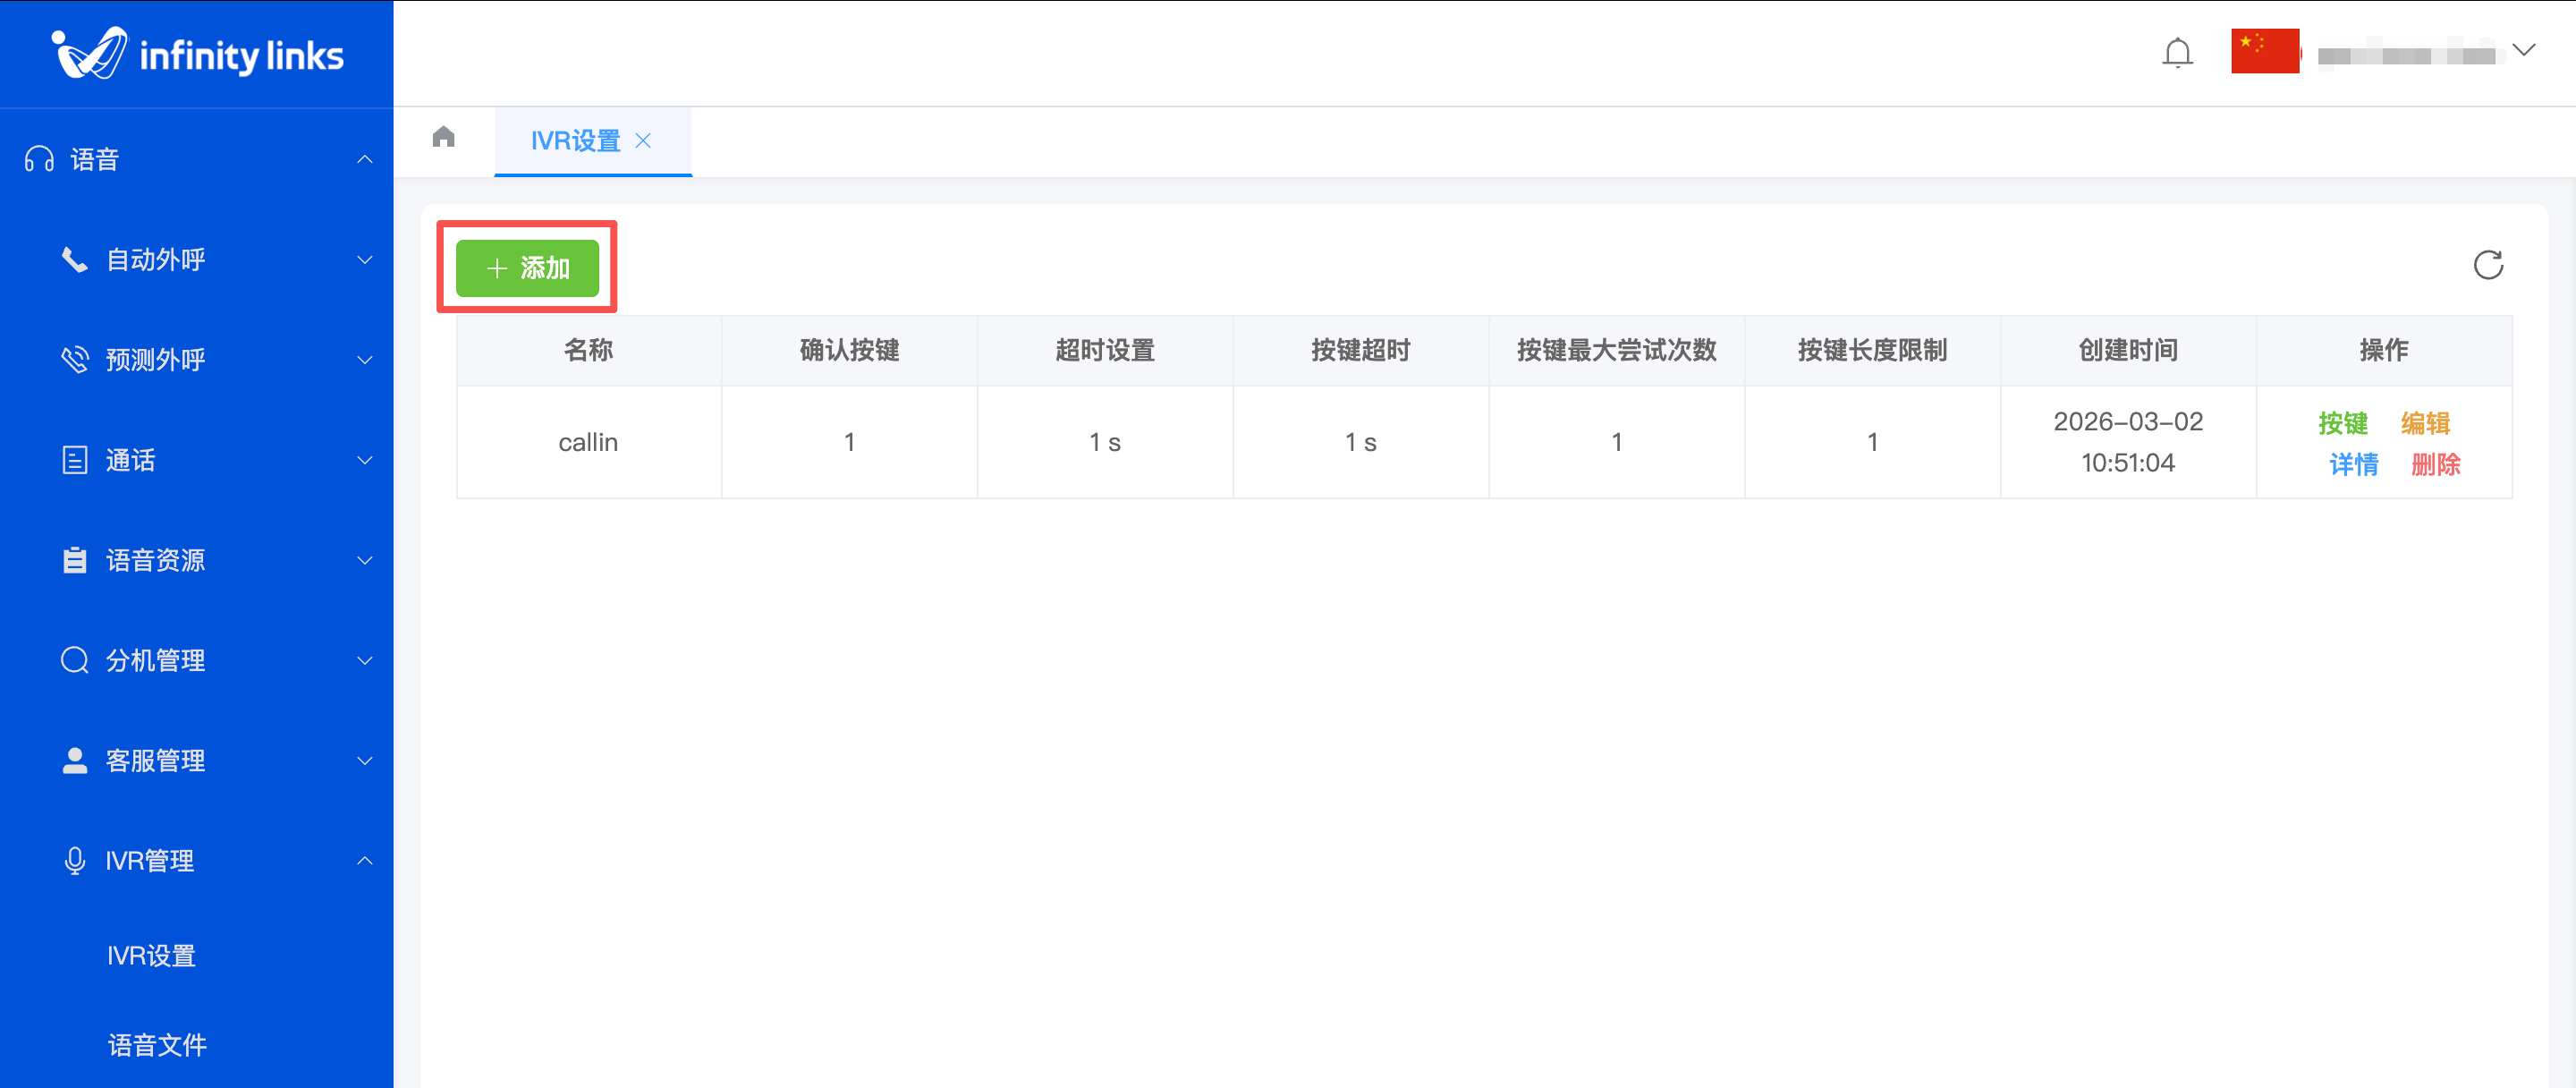Click the refresh table icon

tap(2488, 265)
